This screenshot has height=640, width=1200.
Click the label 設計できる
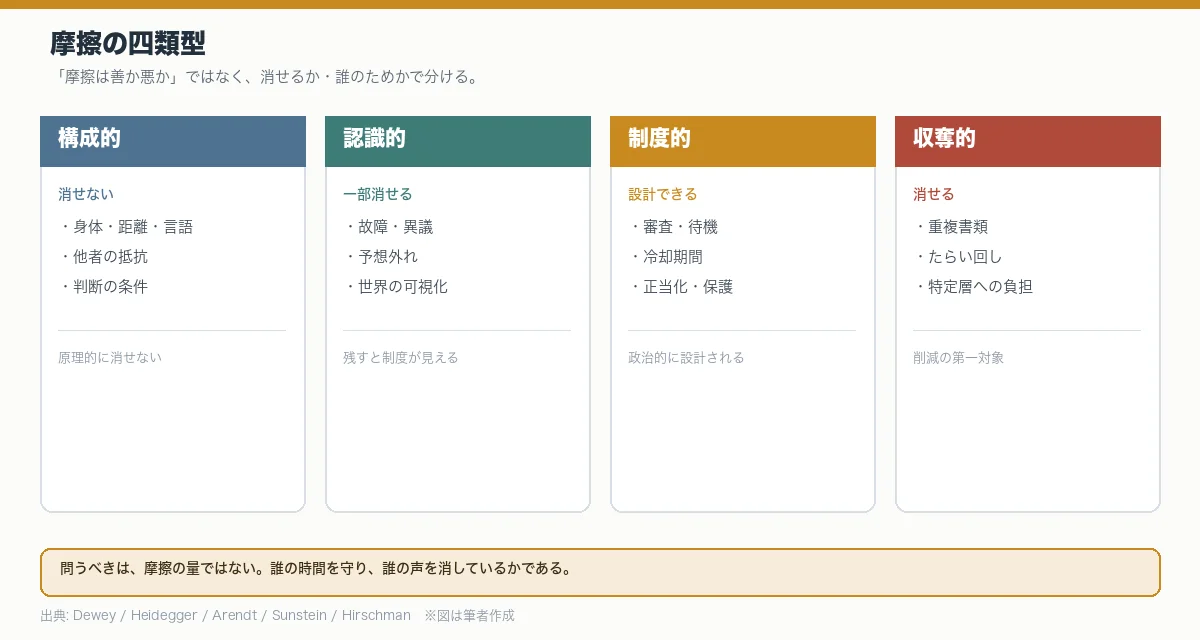click(x=663, y=194)
